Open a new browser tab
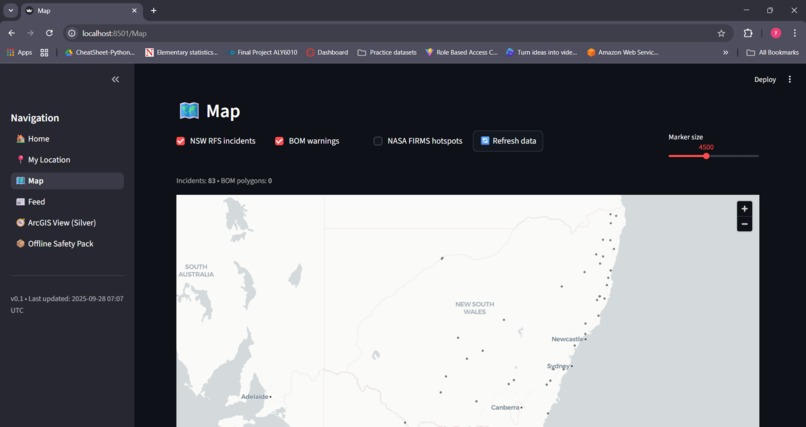Screen dimensions: 806x427 coord(153,10)
